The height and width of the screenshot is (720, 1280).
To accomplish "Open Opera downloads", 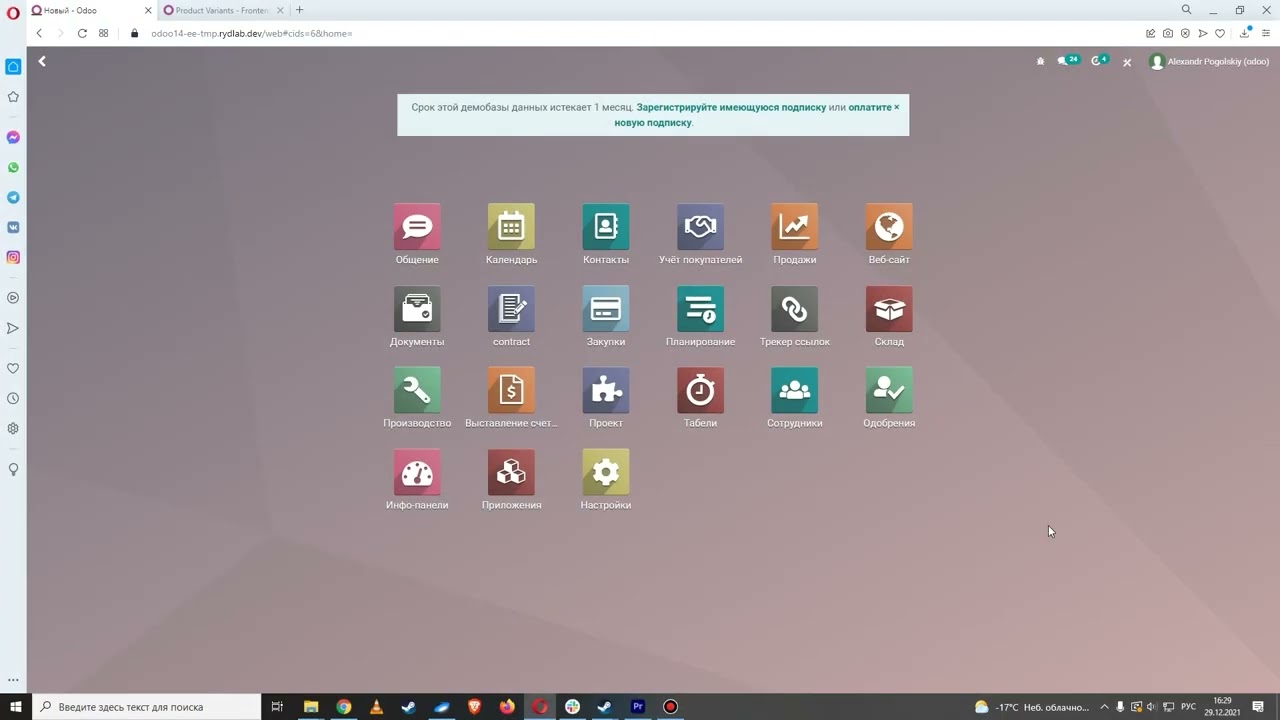I will (x=1245, y=33).
